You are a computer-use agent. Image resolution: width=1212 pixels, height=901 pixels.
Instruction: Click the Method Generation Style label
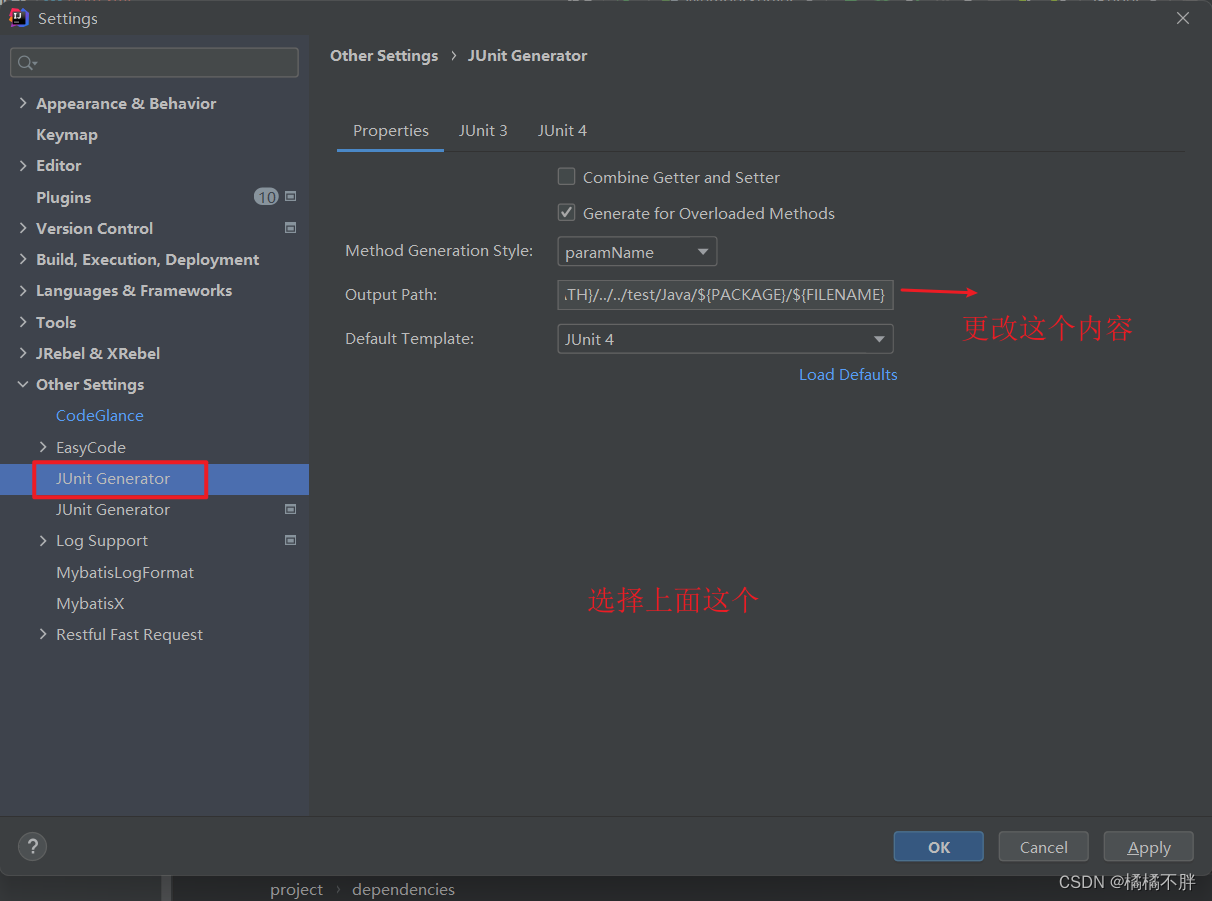439,251
